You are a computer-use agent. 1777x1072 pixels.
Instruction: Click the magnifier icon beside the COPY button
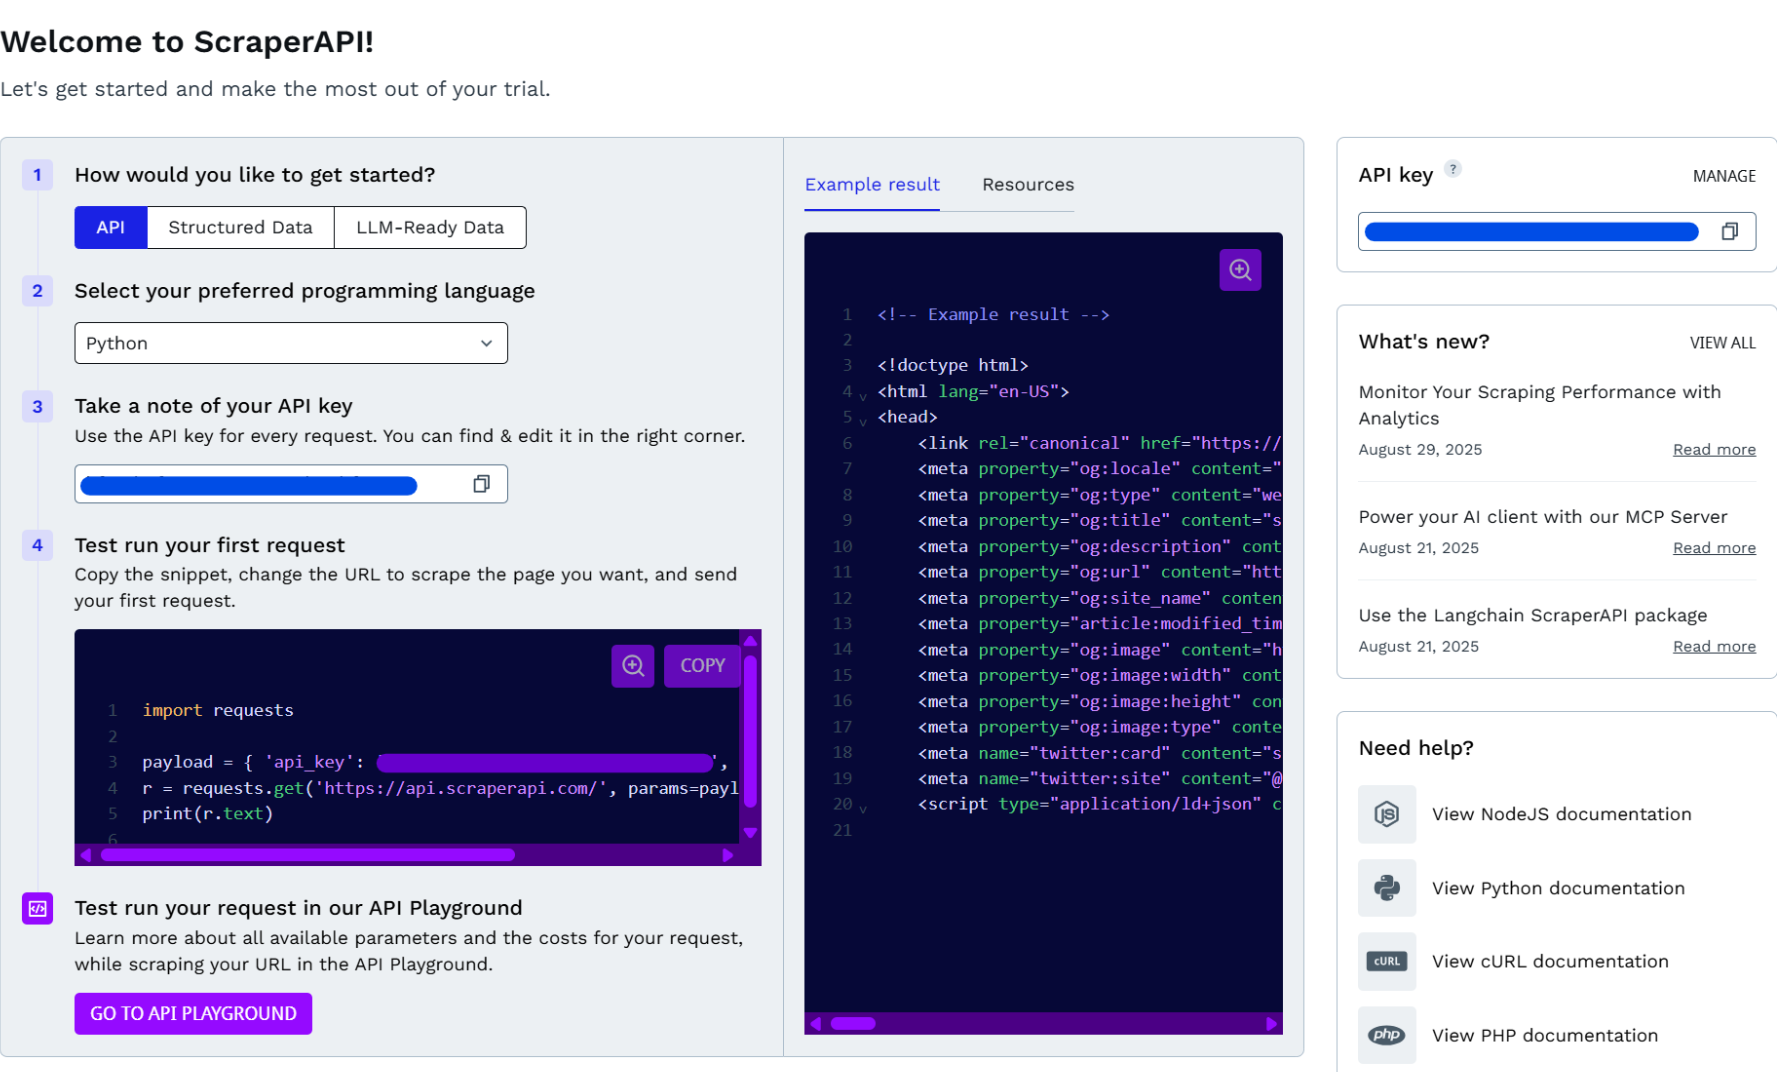click(633, 666)
